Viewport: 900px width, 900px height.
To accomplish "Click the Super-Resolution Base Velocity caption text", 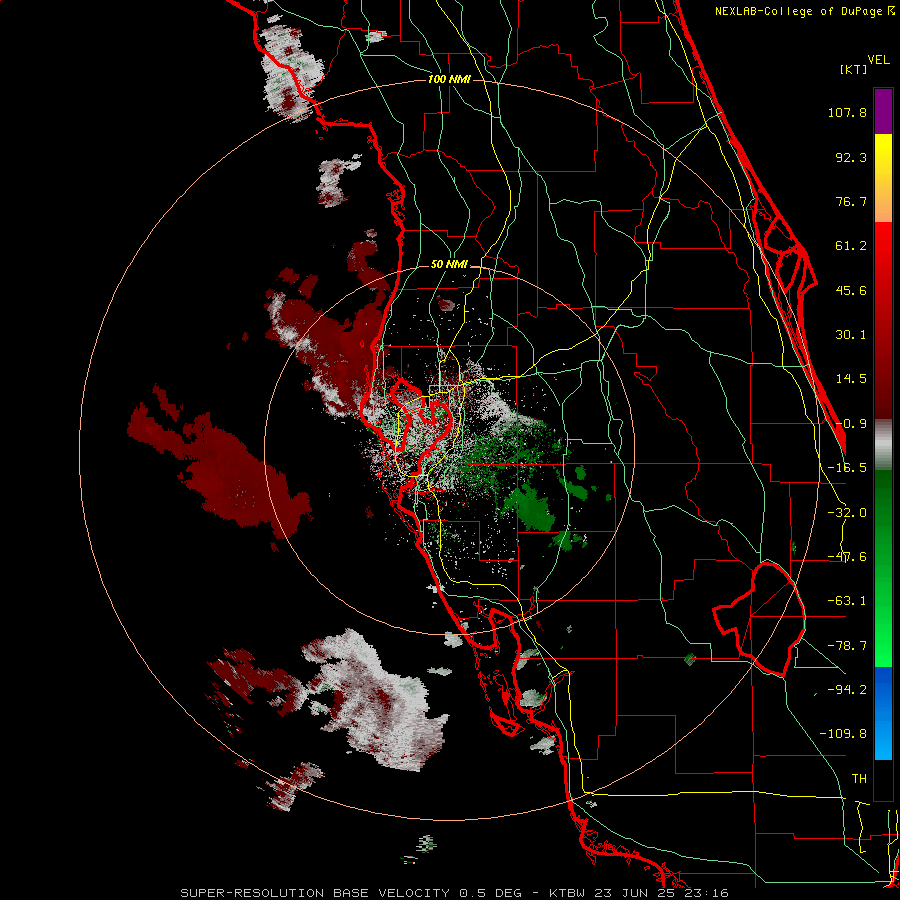I will pos(315,893).
